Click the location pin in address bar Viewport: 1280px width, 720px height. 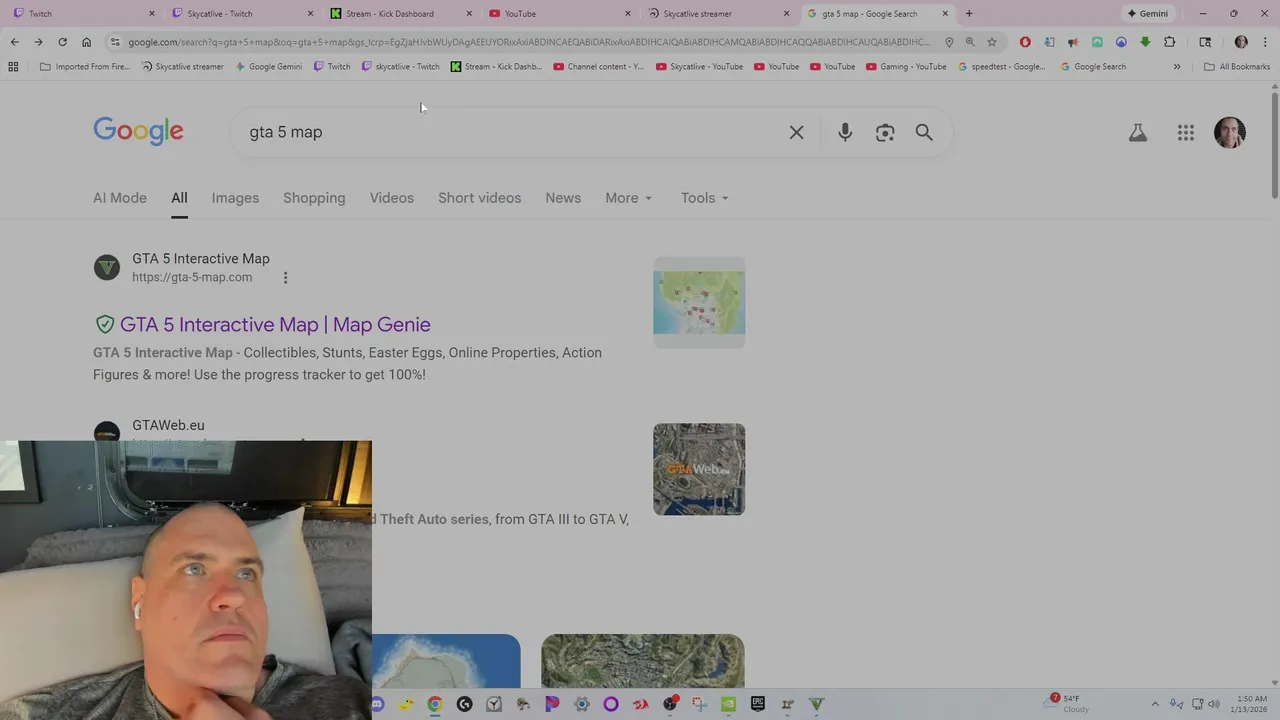pyautogui.click(x=949, y=42)
